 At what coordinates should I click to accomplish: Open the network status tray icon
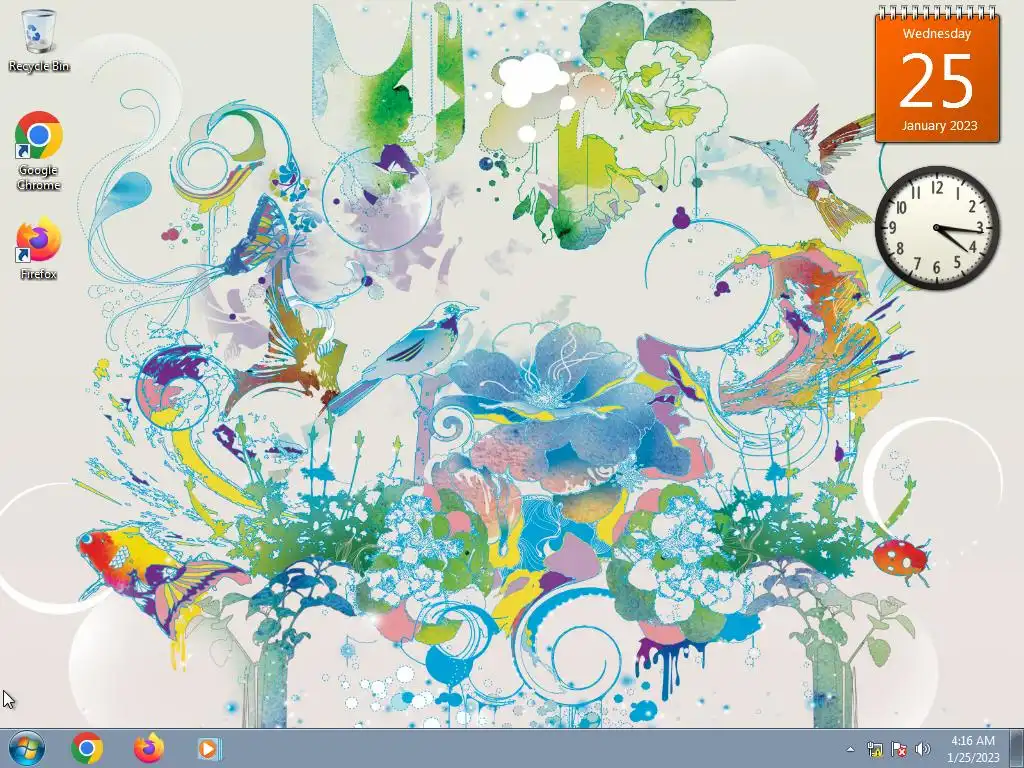[x=874, y=749]
